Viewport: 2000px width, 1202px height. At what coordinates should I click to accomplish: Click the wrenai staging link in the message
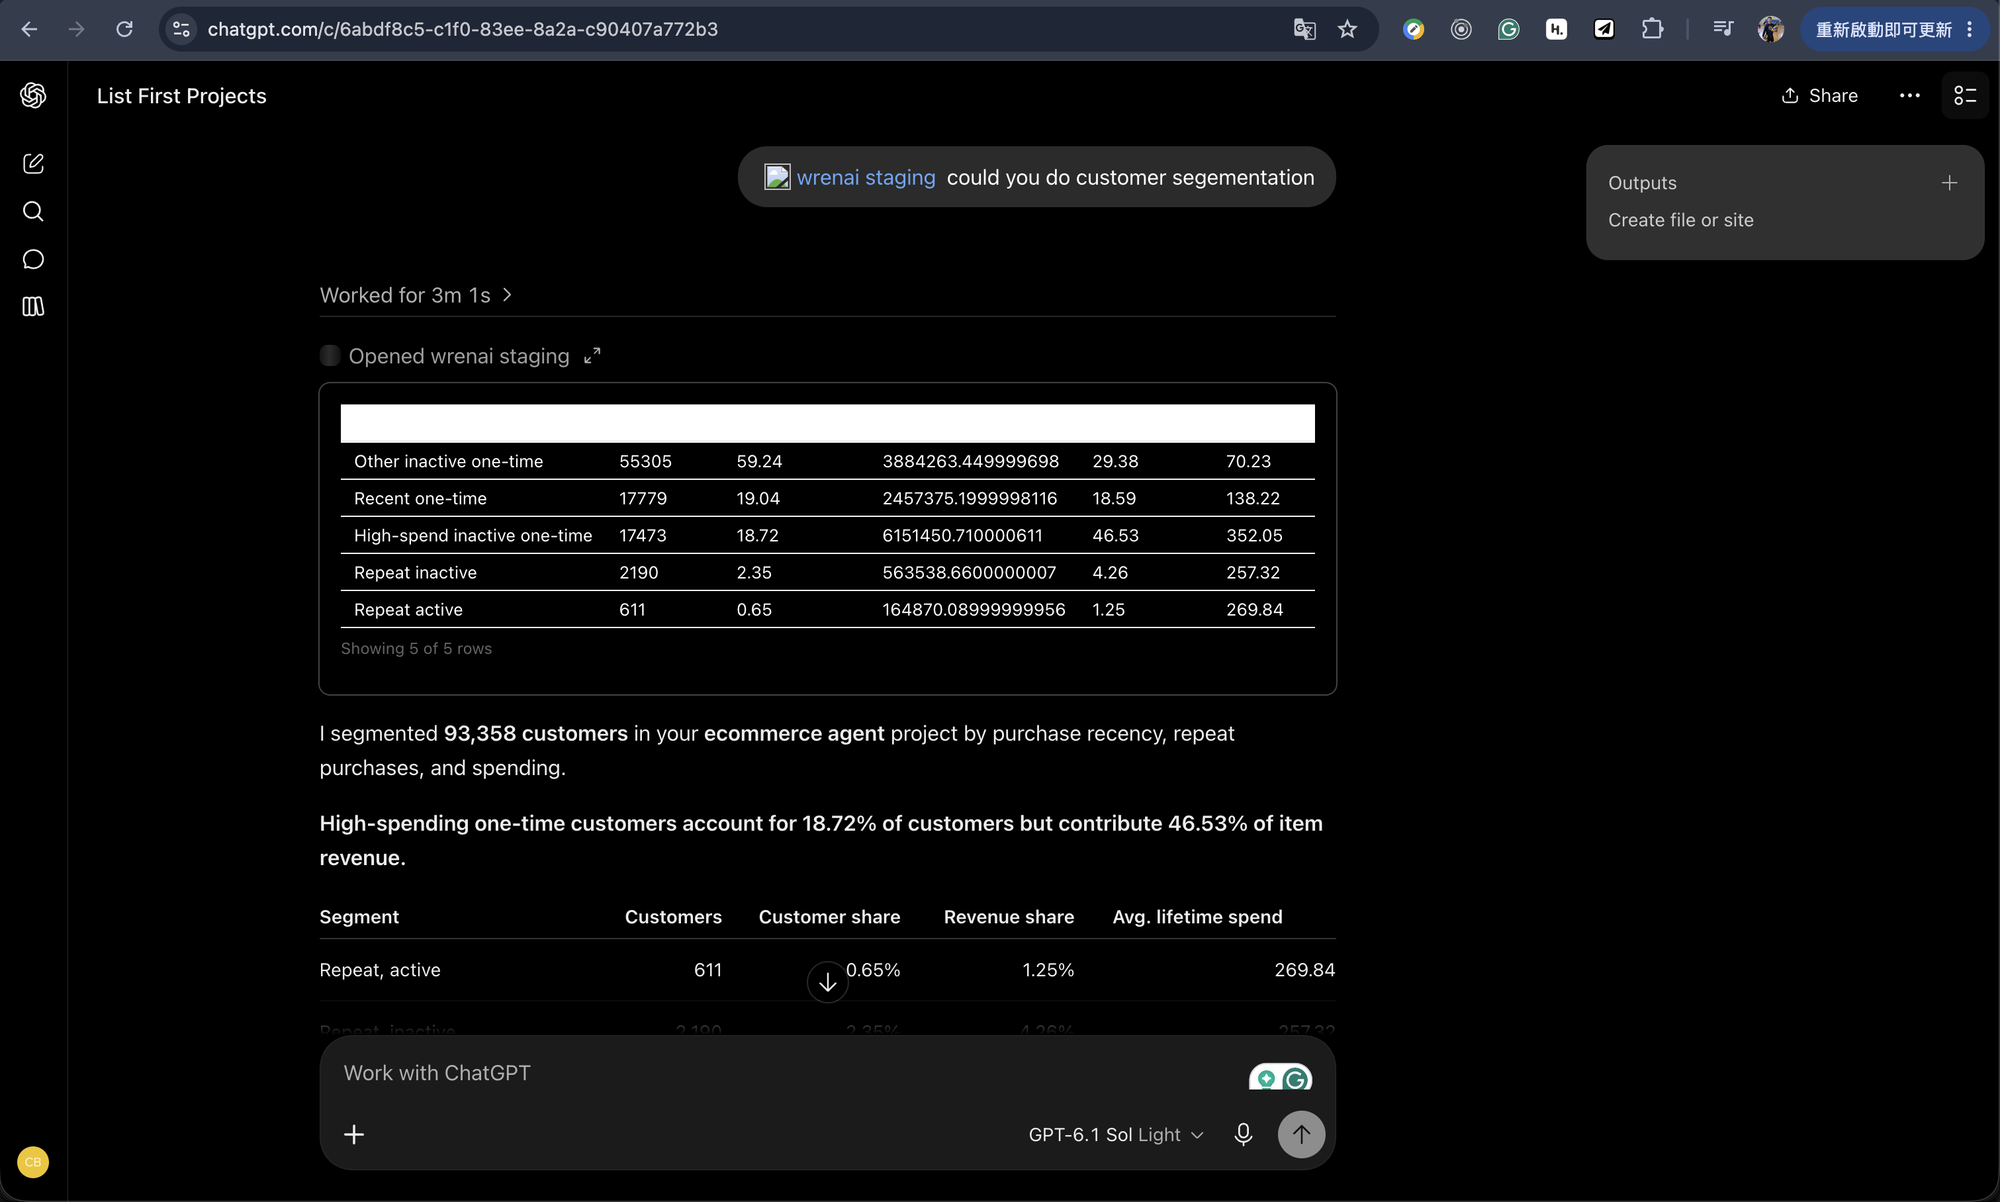tap(866, 177)
